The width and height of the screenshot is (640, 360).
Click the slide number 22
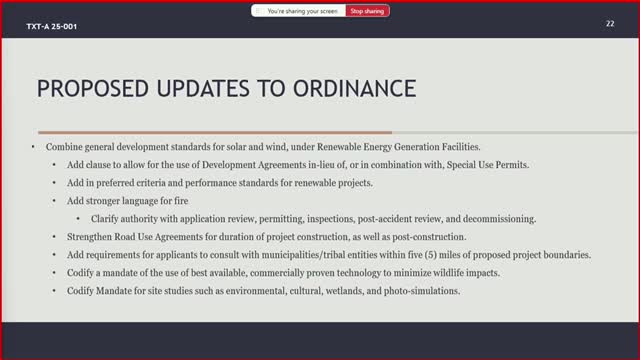coord(610,24)
